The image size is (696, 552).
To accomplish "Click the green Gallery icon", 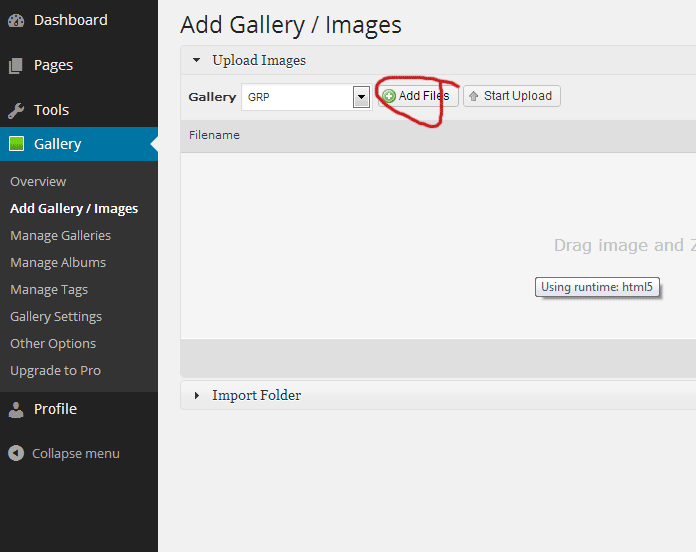I will coord(16,144).
